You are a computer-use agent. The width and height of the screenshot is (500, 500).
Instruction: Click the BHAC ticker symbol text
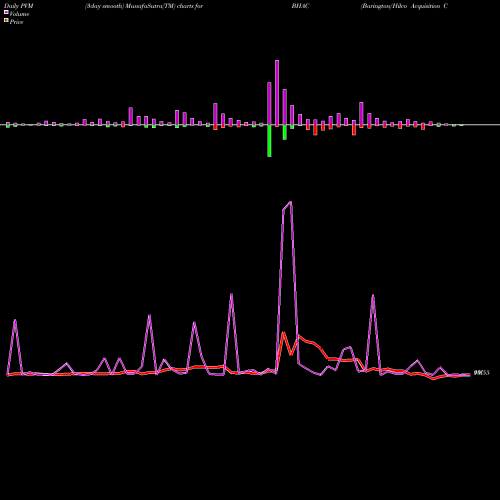pyautogui.click(x=300, y=6)
